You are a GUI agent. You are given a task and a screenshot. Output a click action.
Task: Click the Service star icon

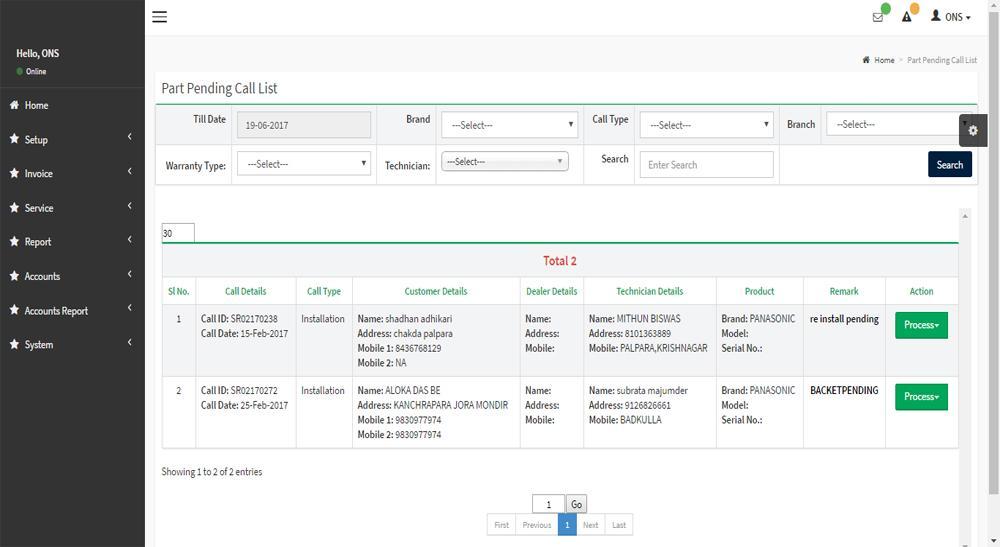click(14, 208)
